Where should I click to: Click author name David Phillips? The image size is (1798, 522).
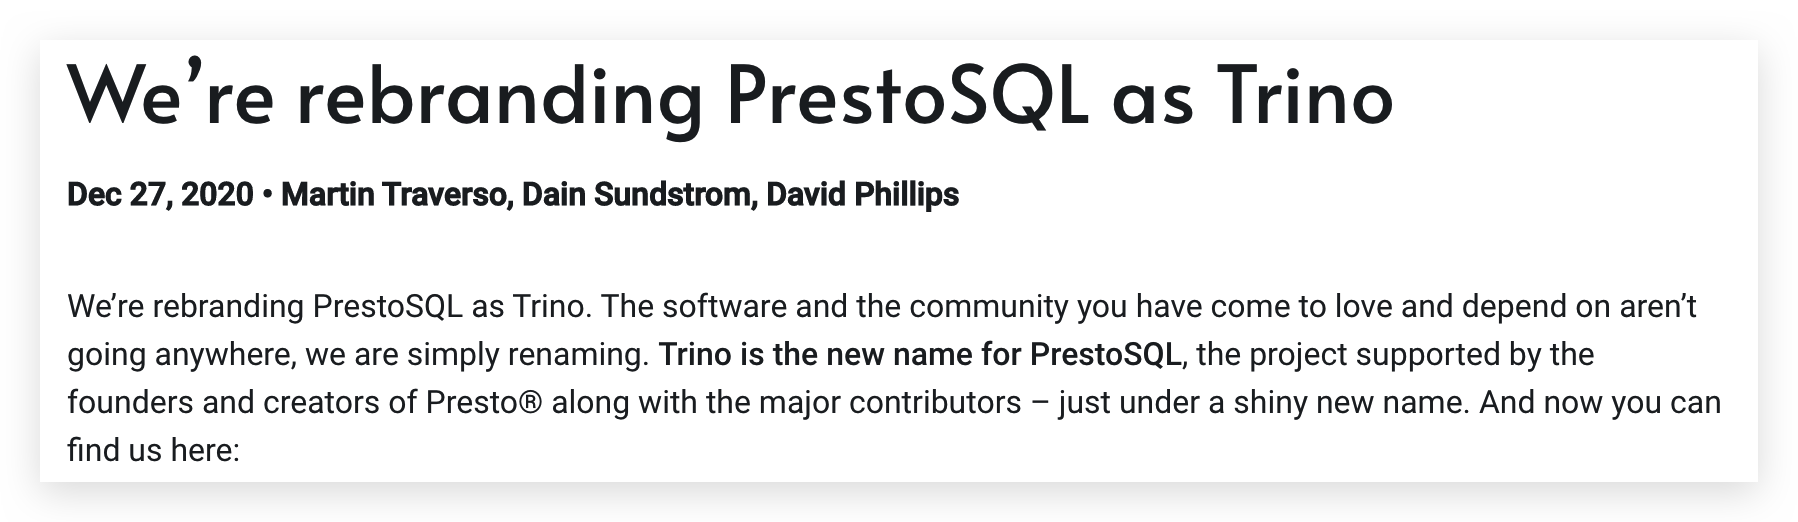[862, 194]
